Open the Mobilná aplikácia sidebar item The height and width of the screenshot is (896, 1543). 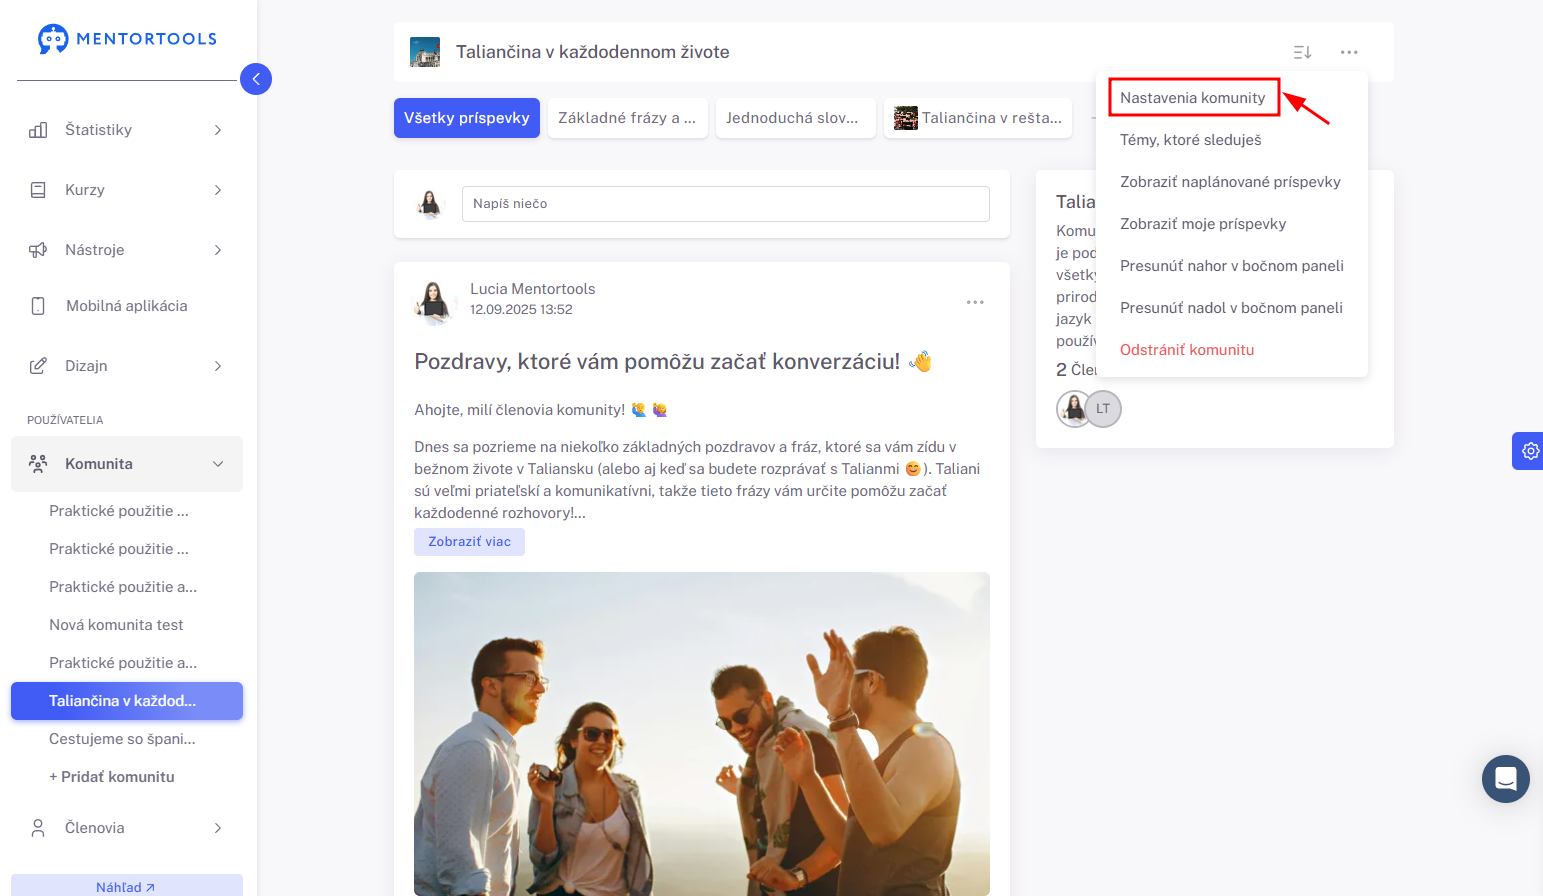click(127, 306)
